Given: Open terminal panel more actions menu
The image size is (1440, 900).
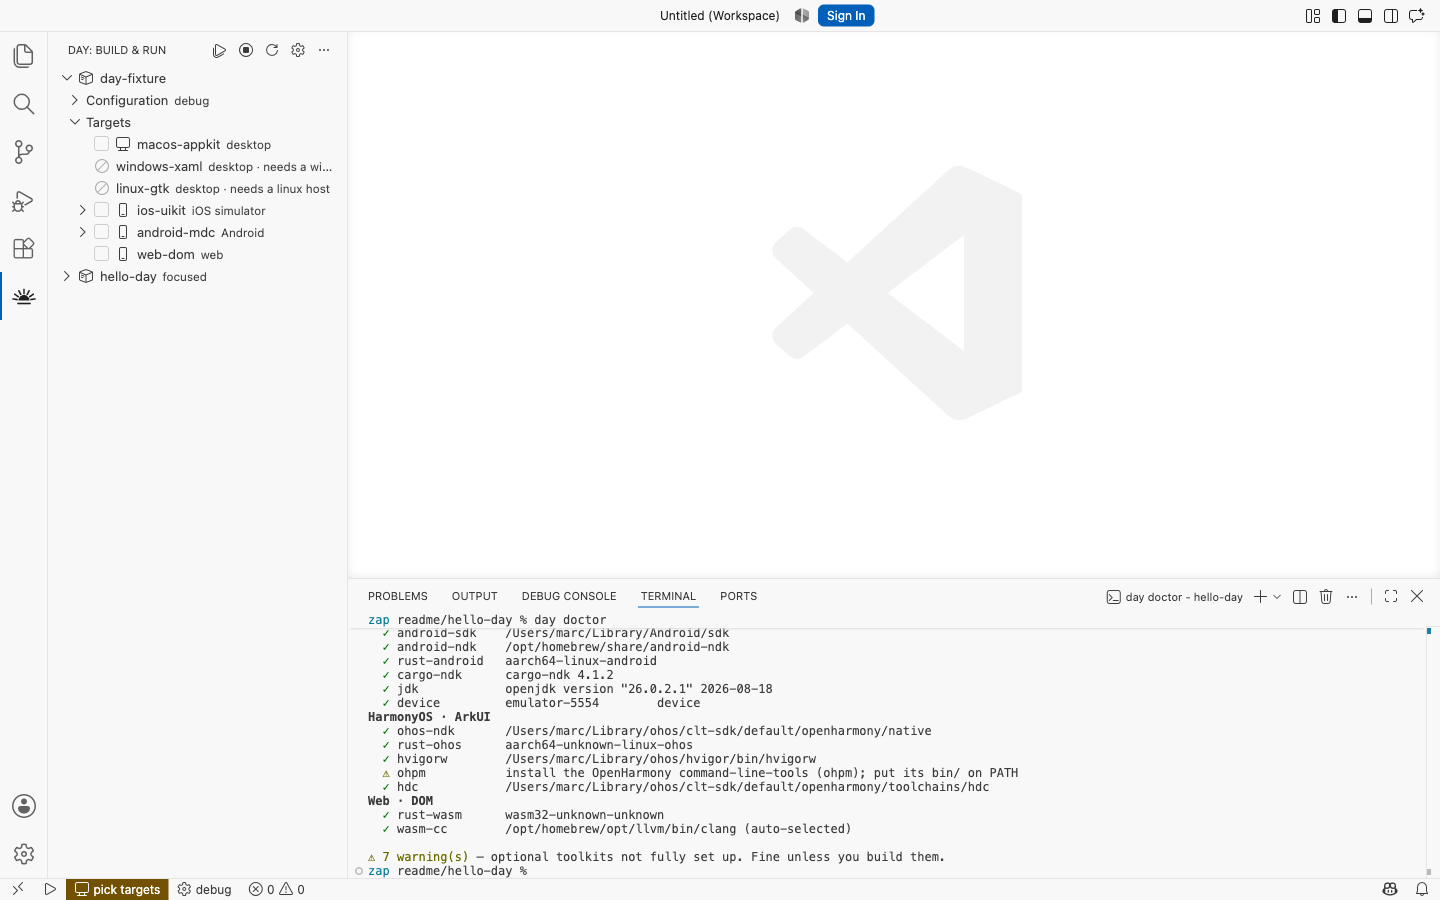Looking at the screenshot, I should (1352, 597).
